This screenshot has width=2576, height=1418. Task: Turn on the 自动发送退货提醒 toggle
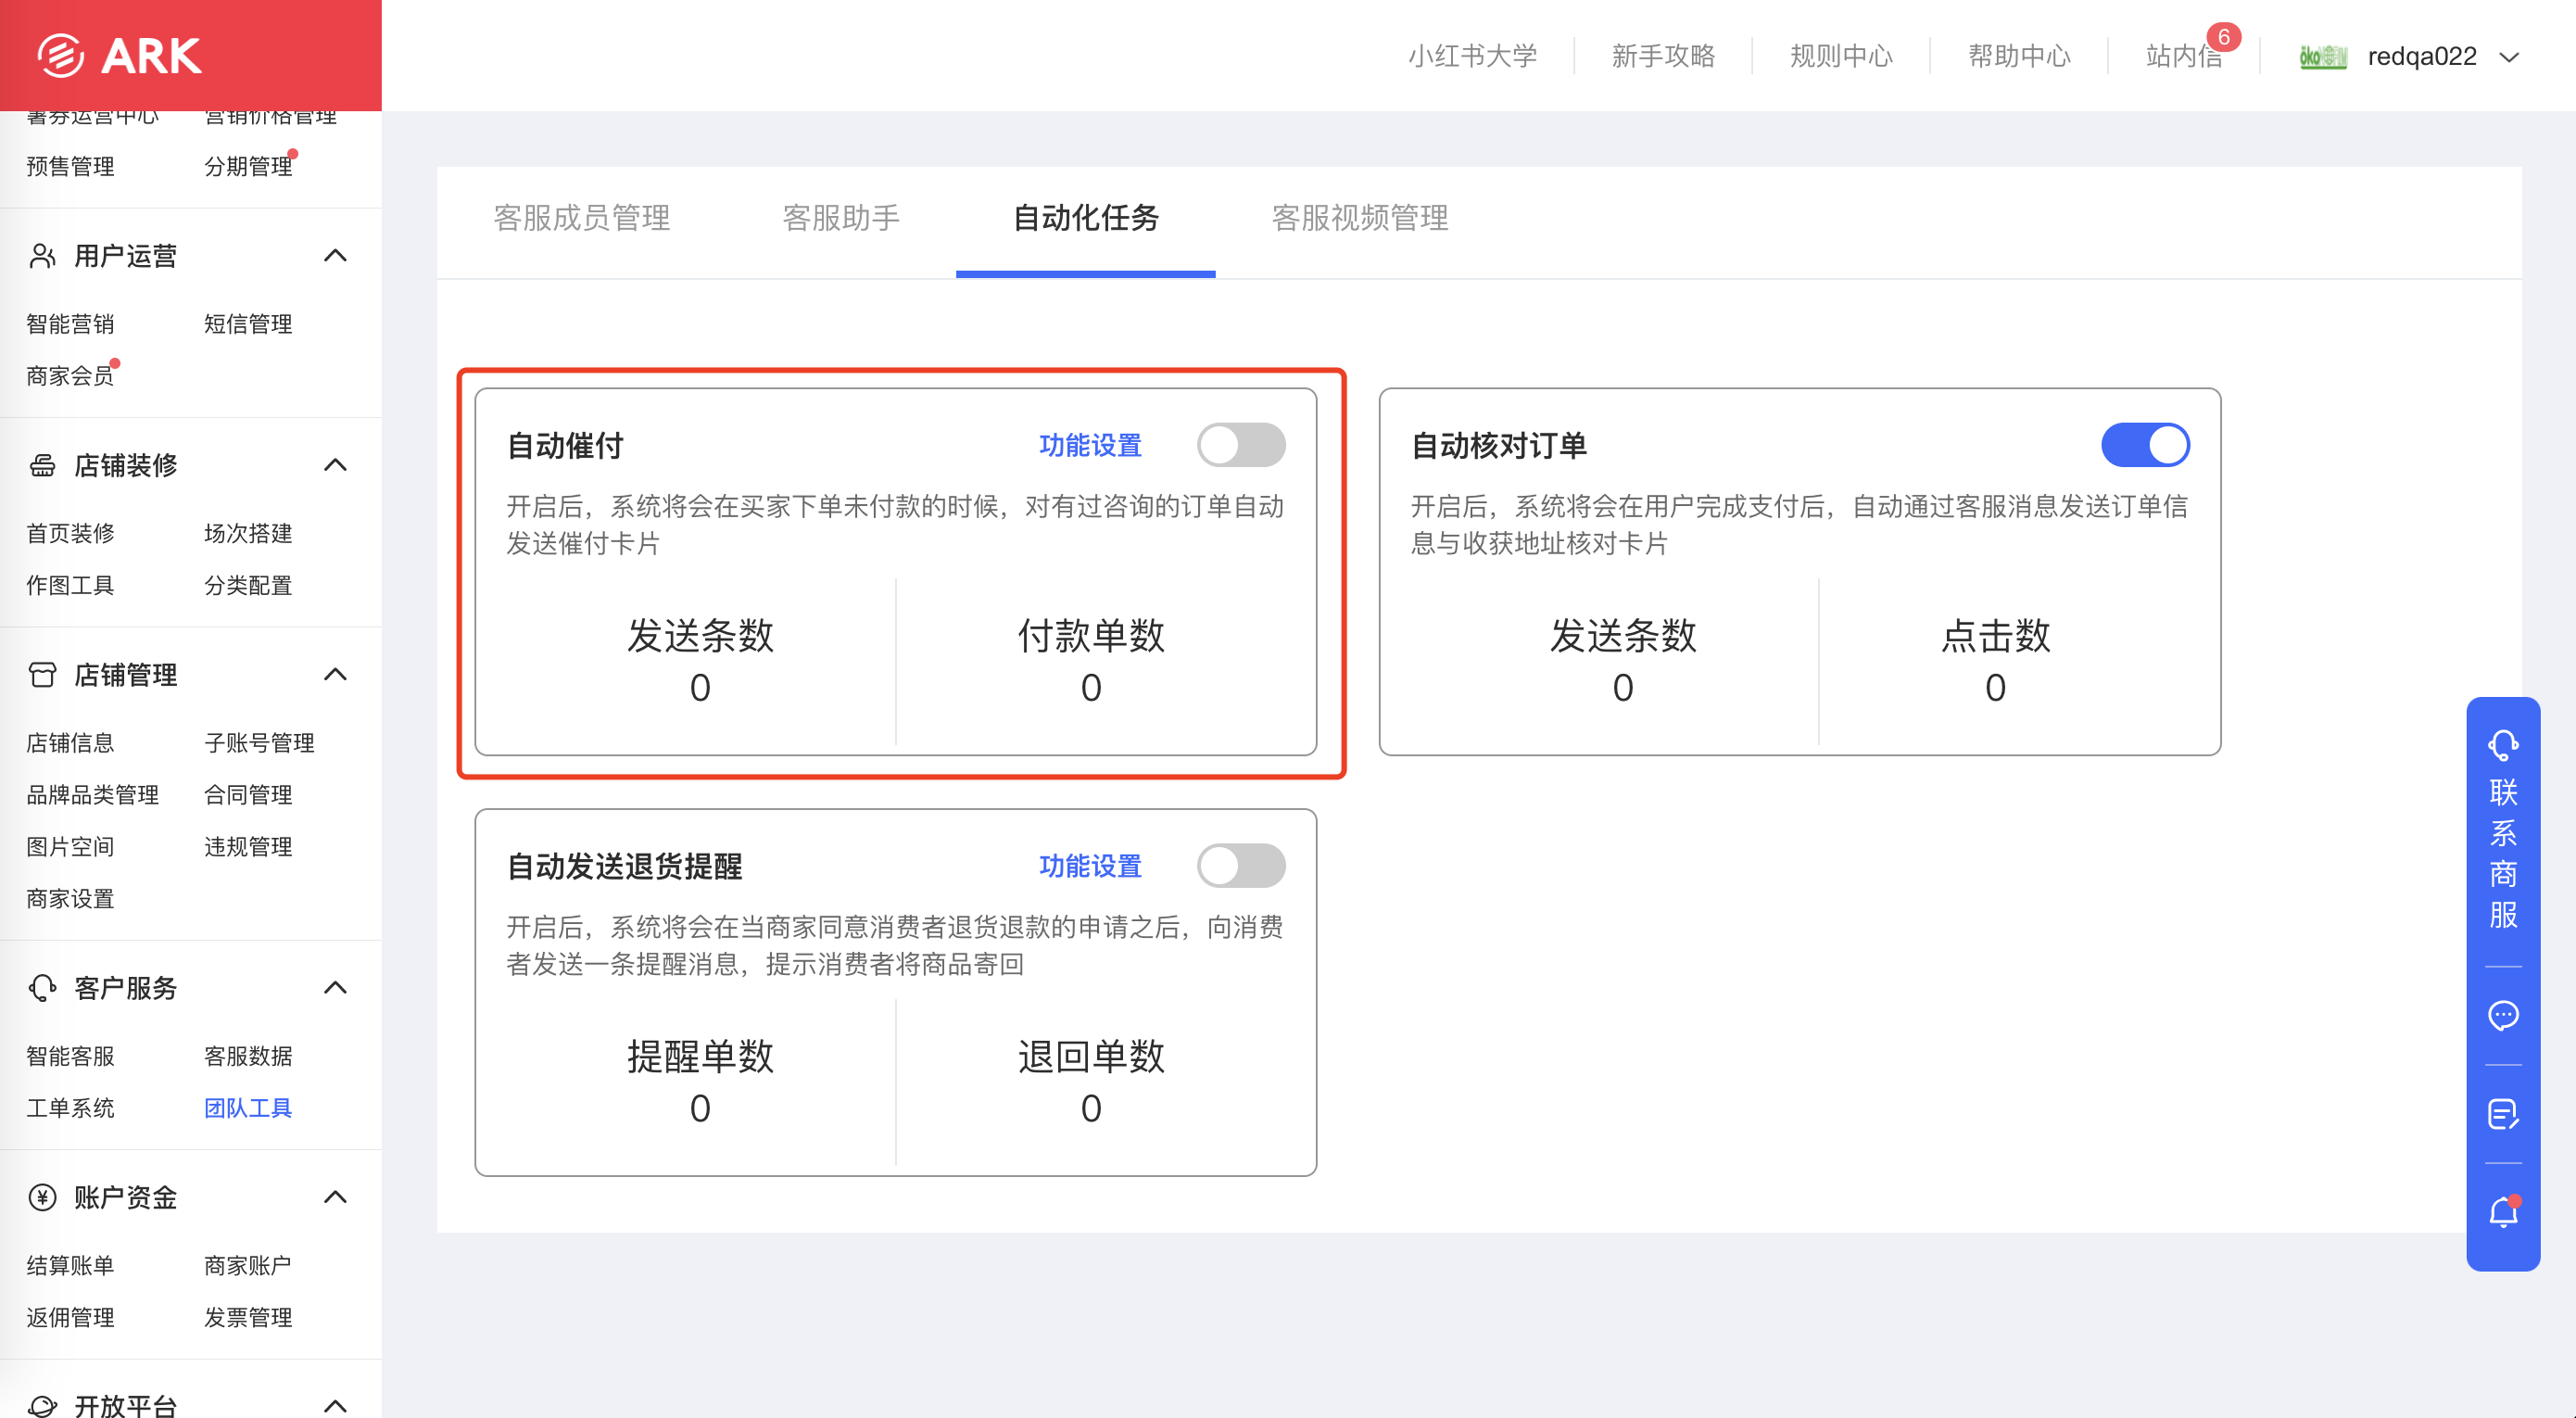click(1241, 866)
